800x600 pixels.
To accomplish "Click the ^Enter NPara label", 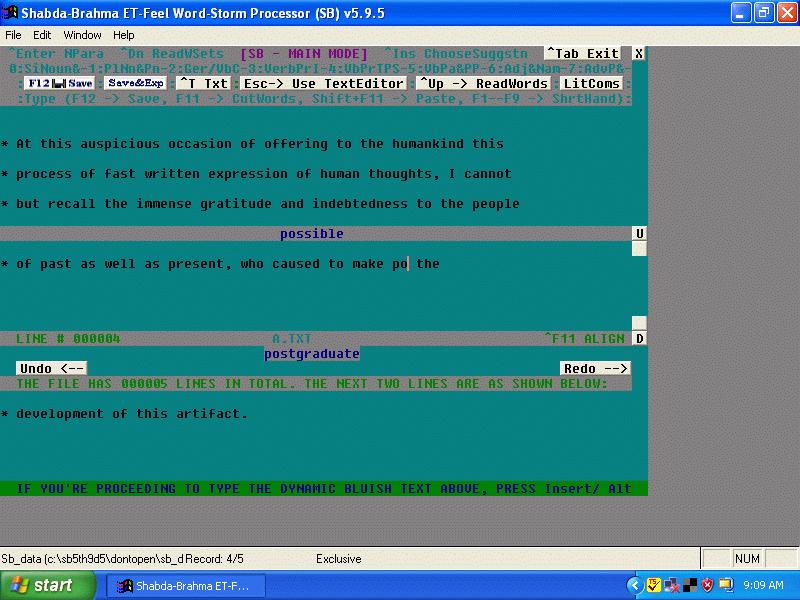I will [56, 54].
